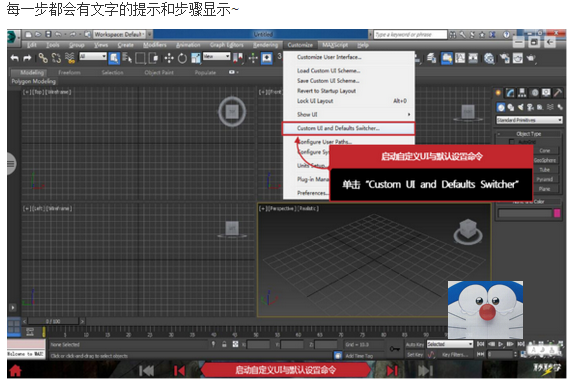Image resolution: width=573 pixels, height=389 pixels.
Task: Click the Key Filters button
Action: [x=455, y=355]
